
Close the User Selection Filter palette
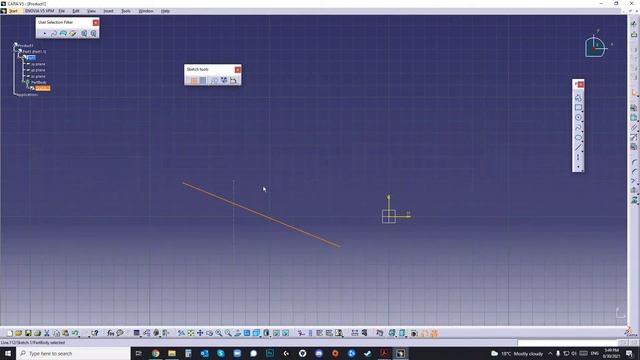tap(96, 22)
